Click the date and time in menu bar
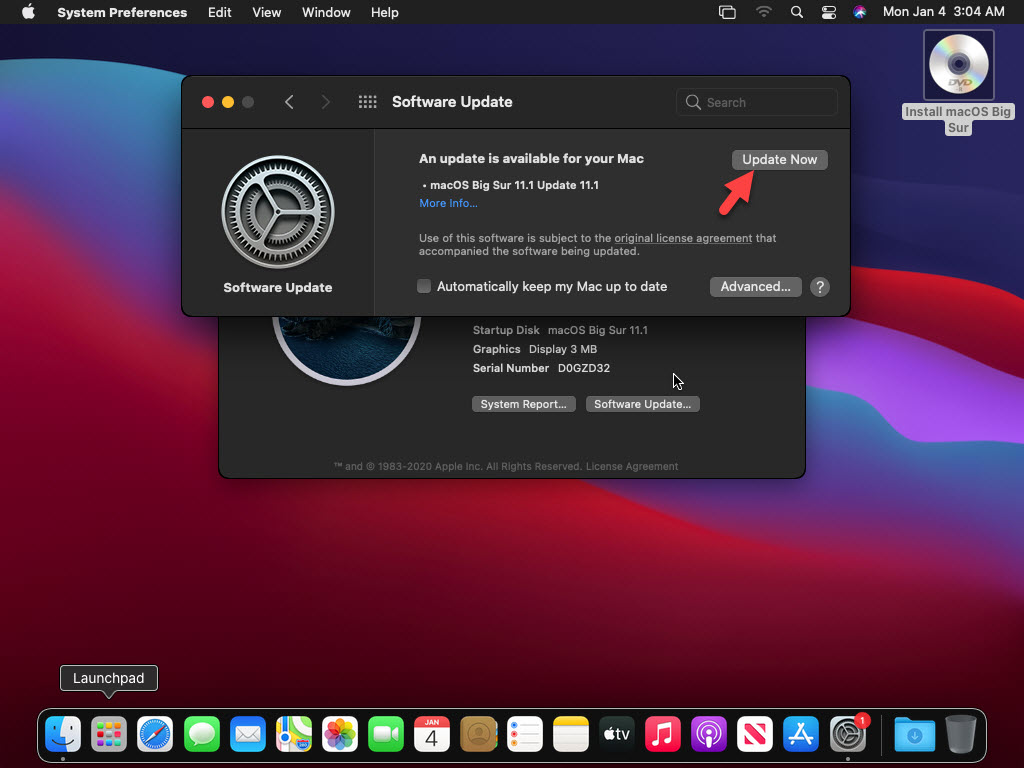This screenshot has height=768, width=1024. pyautogui.click(x=944, y=12)
